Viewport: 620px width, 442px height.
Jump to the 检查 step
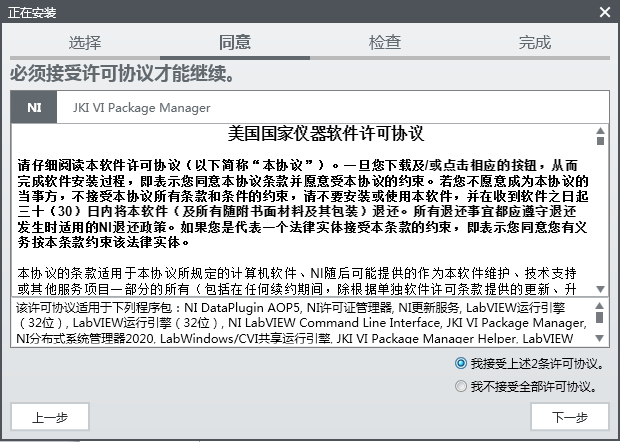click(385, 42)
